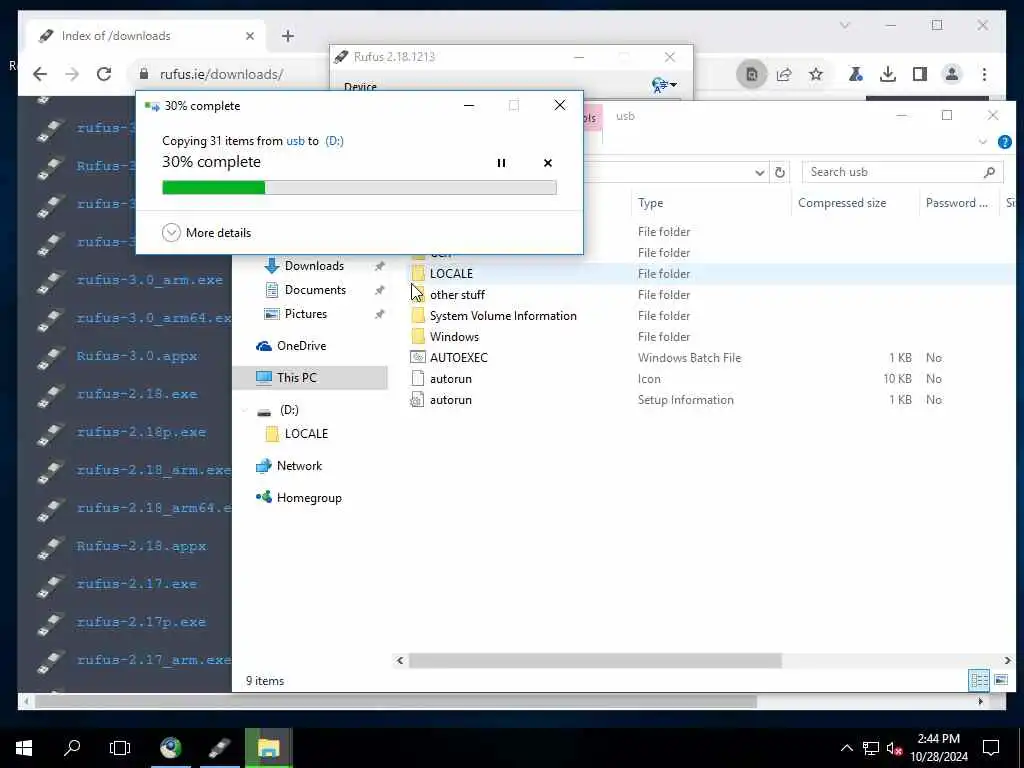Select Downloads in Explorer quick access
The image size is (1024, 768).
(313, 266)
